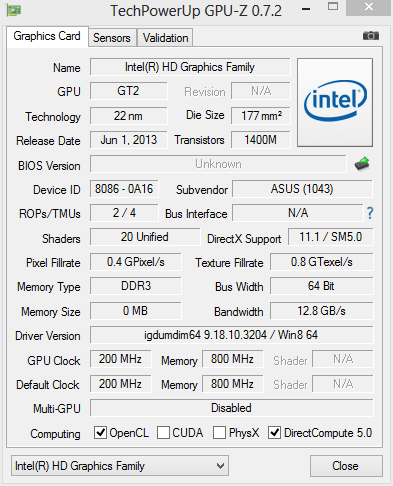Switch to the Sensors tab
This screenshot has width=393, height=486.
[x=112, y=38]
